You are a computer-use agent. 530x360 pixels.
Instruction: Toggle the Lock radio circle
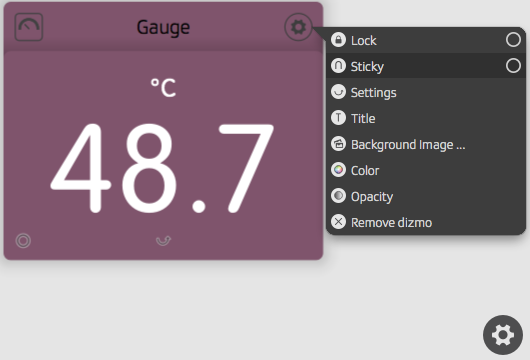pyautogui.click(x=513, y=40)
